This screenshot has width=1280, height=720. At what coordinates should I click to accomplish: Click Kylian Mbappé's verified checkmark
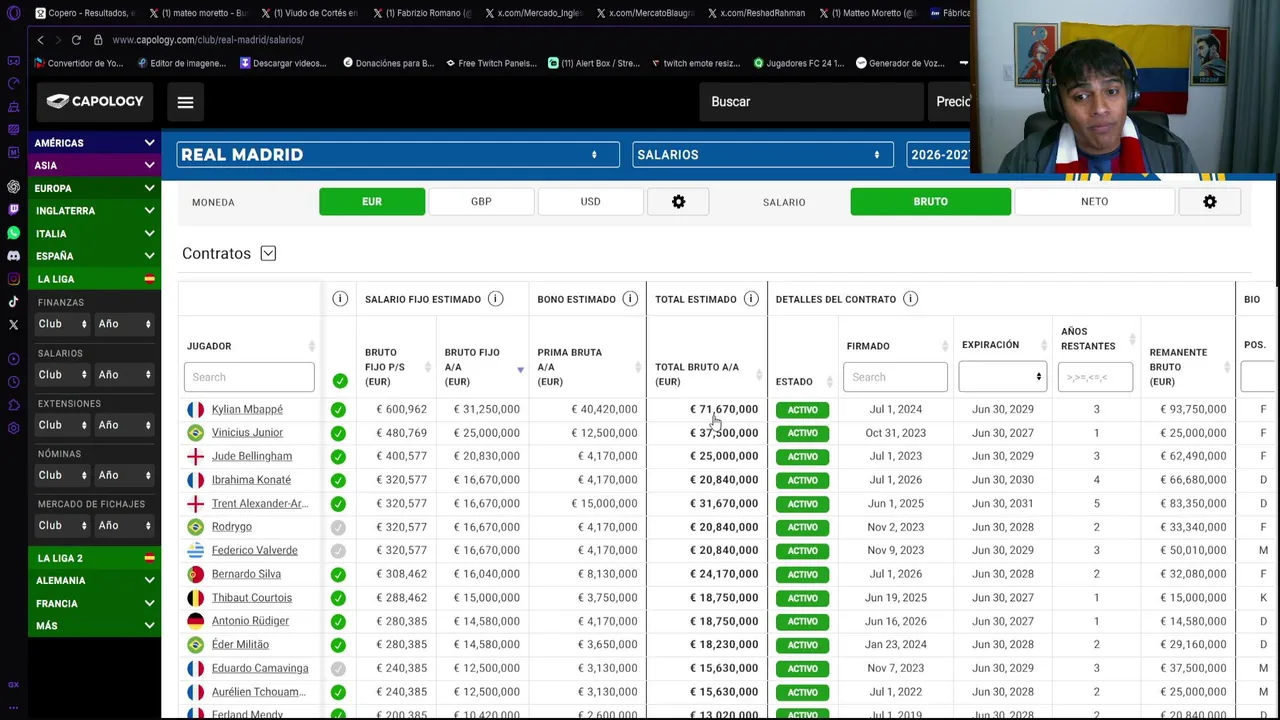[338, 410]
